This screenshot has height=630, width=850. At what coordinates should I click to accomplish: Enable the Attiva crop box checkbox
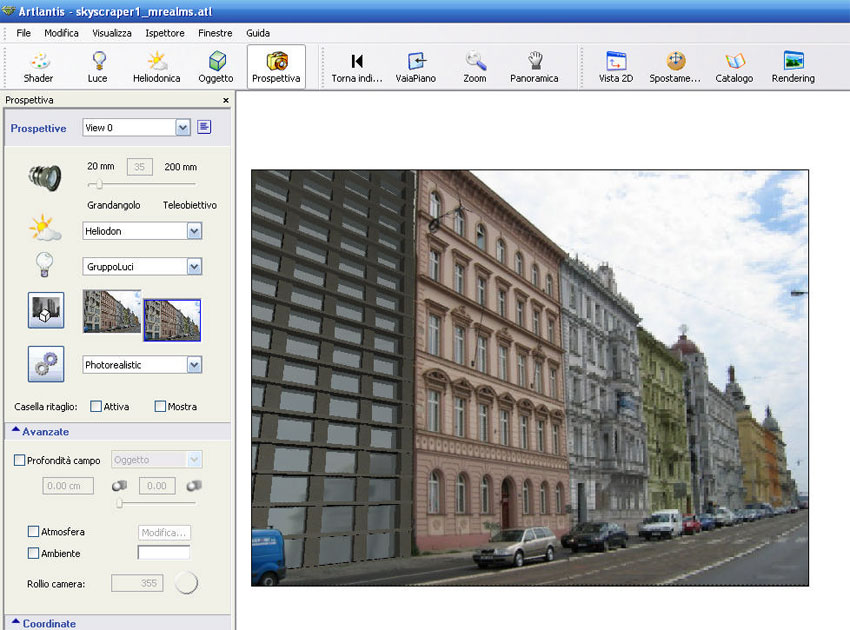click(96, 407)
